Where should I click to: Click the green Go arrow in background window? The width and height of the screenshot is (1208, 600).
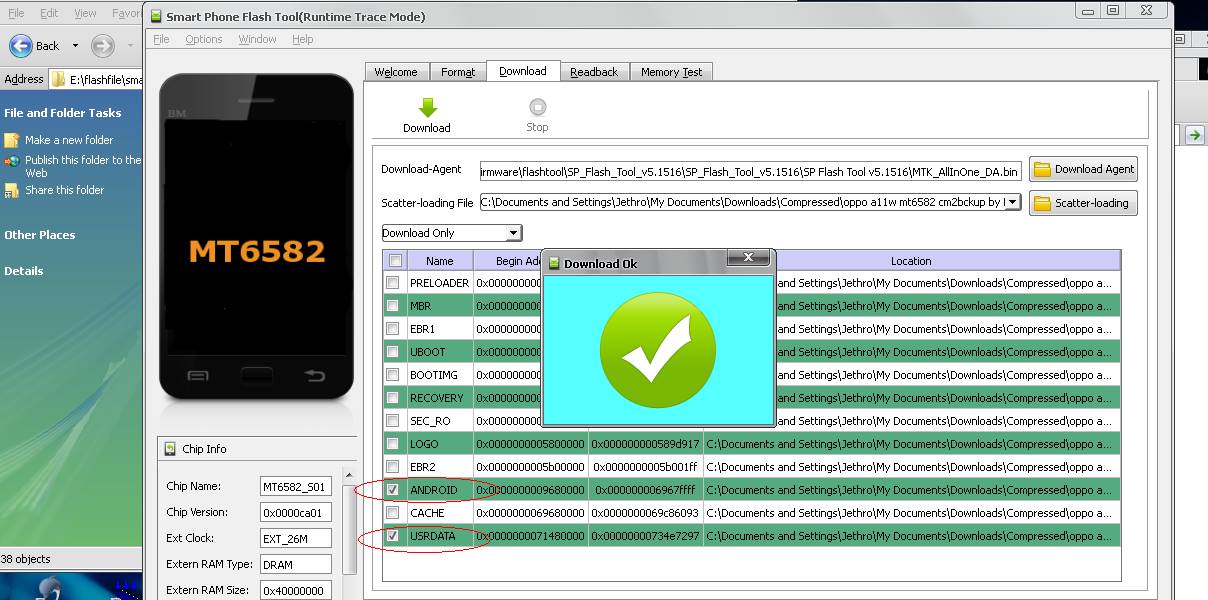pos(1194,135)
